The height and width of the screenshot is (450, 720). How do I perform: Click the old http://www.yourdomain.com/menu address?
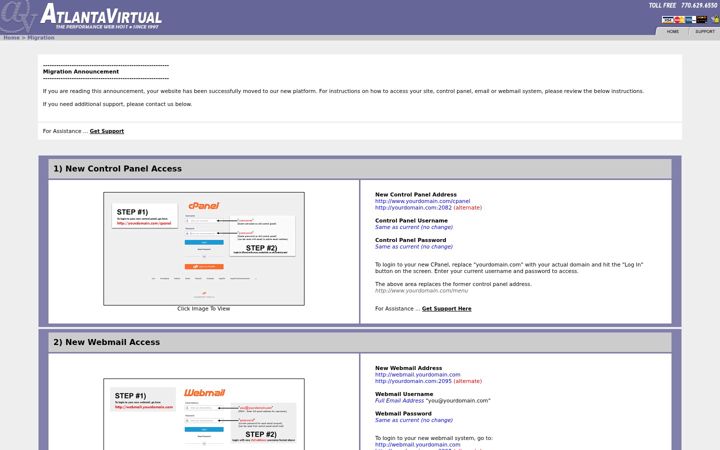click(422, 291)
